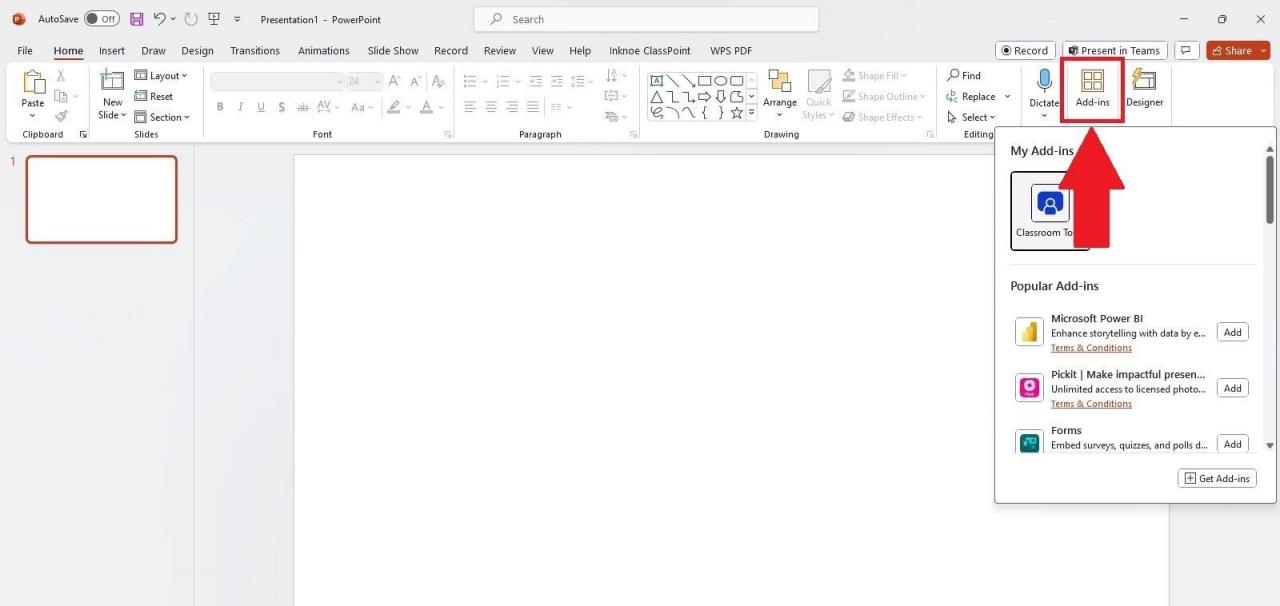Click the Increase Font Size icon

click(x=393, y=80)
